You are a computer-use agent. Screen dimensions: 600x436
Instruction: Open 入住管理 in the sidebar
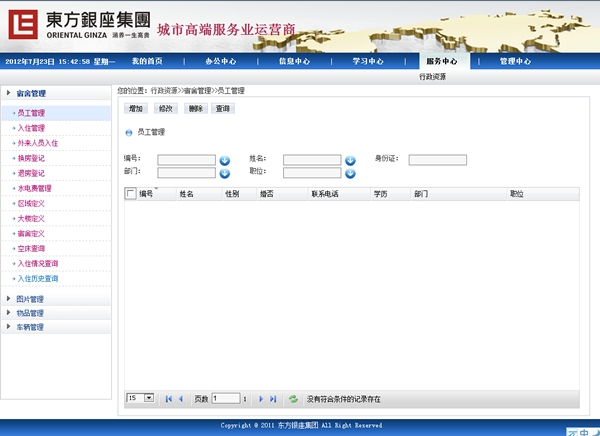click(31, 128)
